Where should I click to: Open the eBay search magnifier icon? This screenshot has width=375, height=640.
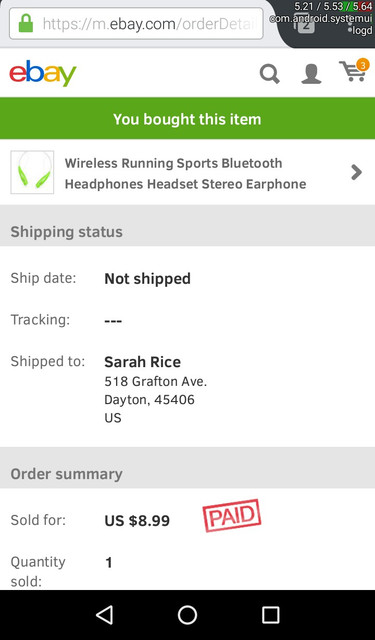point(270,74)
